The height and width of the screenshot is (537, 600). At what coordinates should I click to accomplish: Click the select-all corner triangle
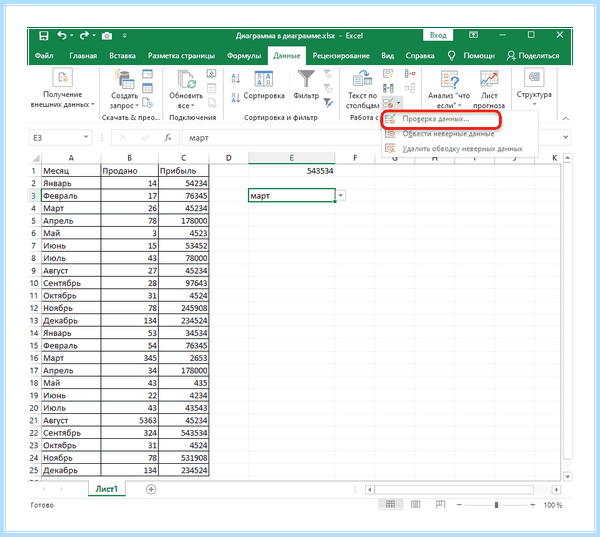tap(36, 158)
